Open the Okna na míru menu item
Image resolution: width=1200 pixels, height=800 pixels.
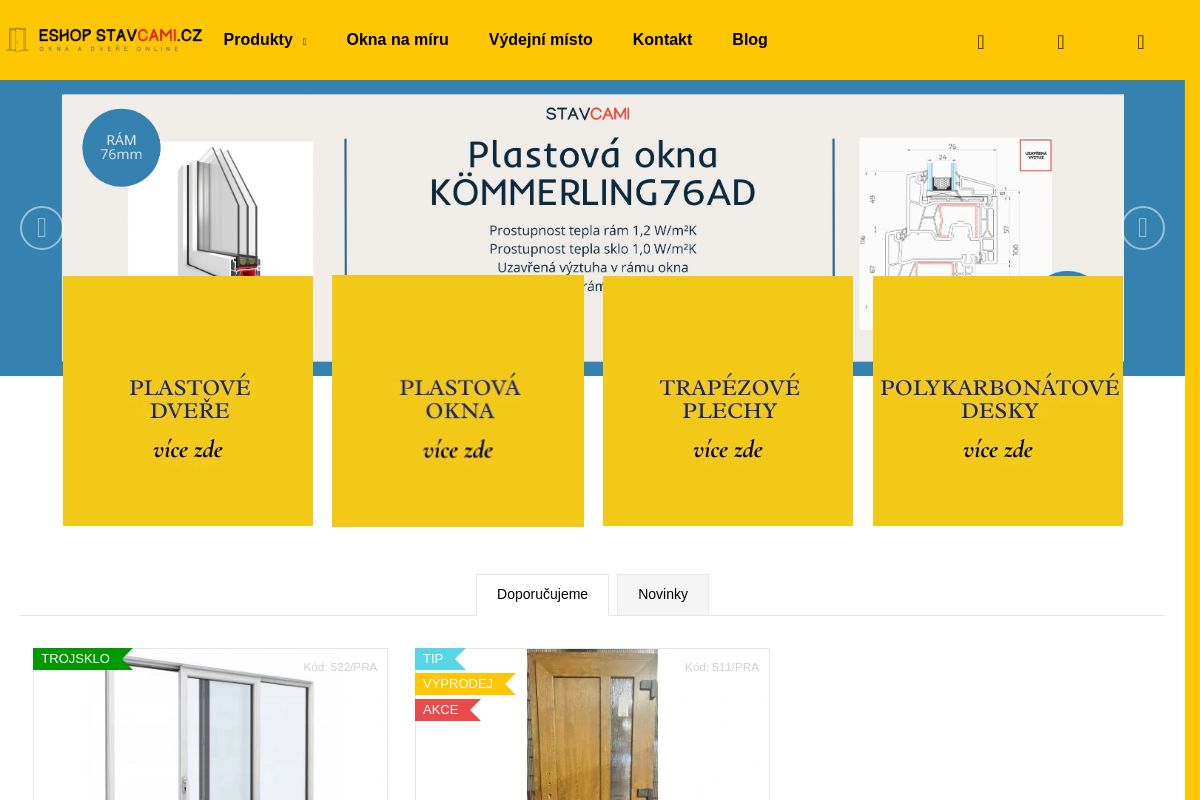point(397,39)
